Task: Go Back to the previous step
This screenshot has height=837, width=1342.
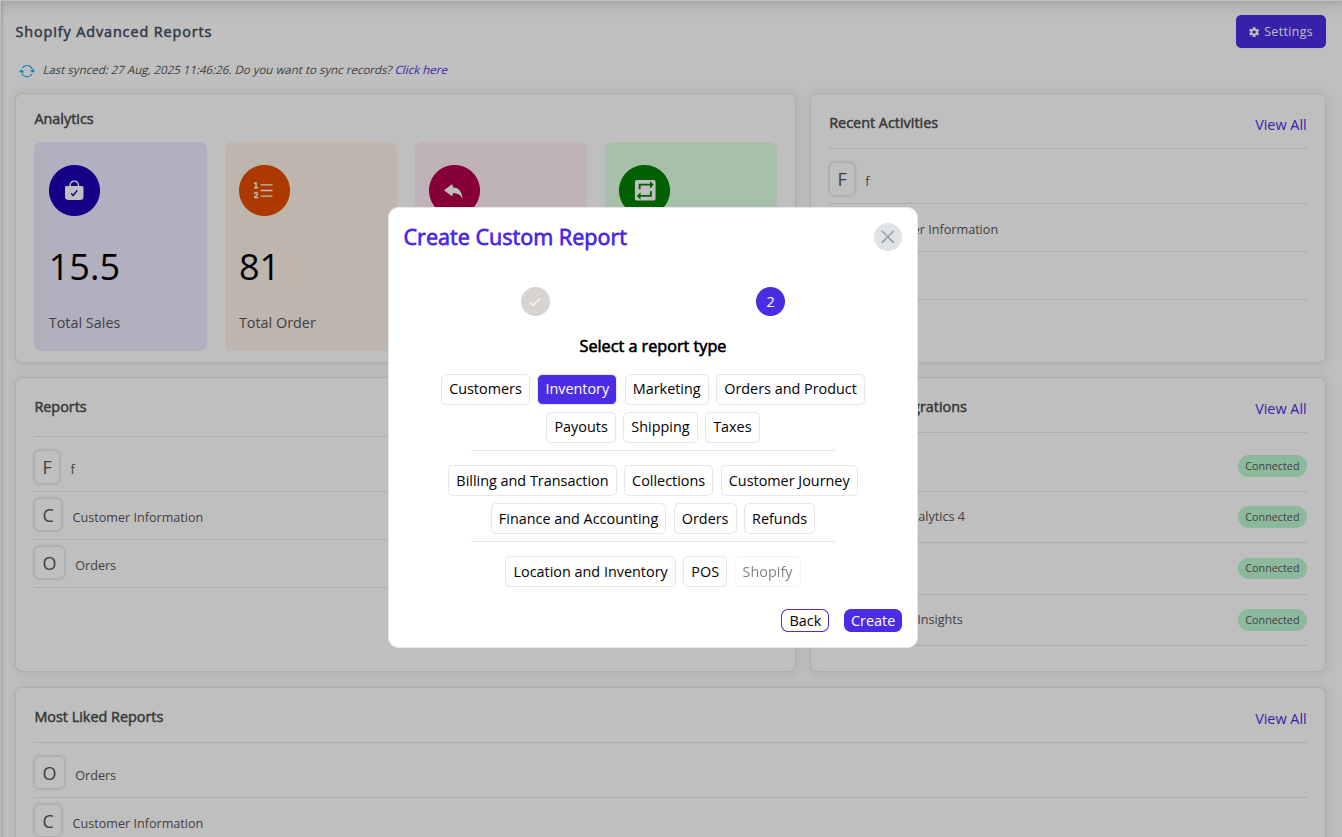Action: [x=805, y=621]
